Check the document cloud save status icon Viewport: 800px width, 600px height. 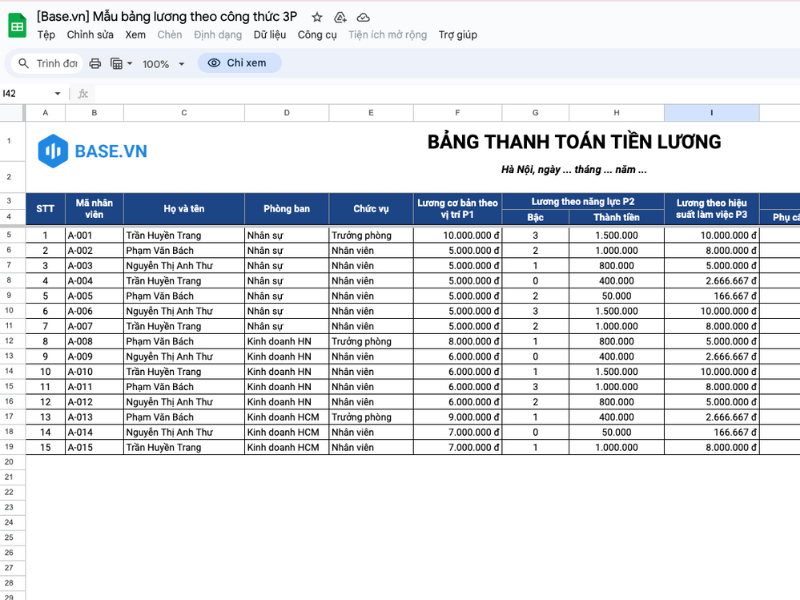pyautogui.click(x=362, y=17)
